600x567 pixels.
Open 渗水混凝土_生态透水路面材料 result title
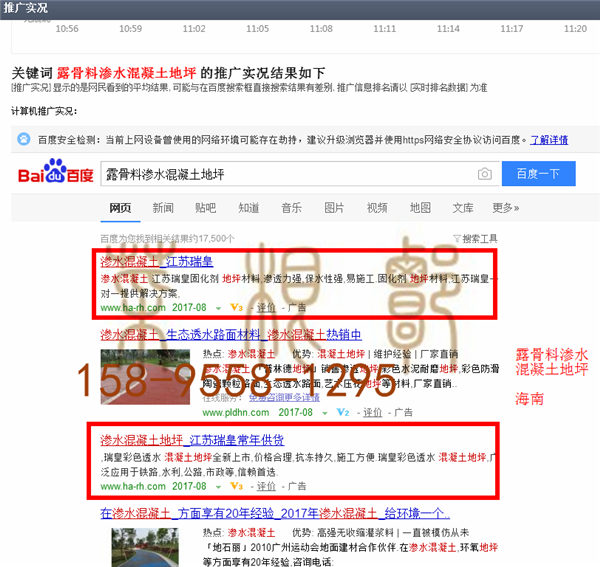[231, 335]
